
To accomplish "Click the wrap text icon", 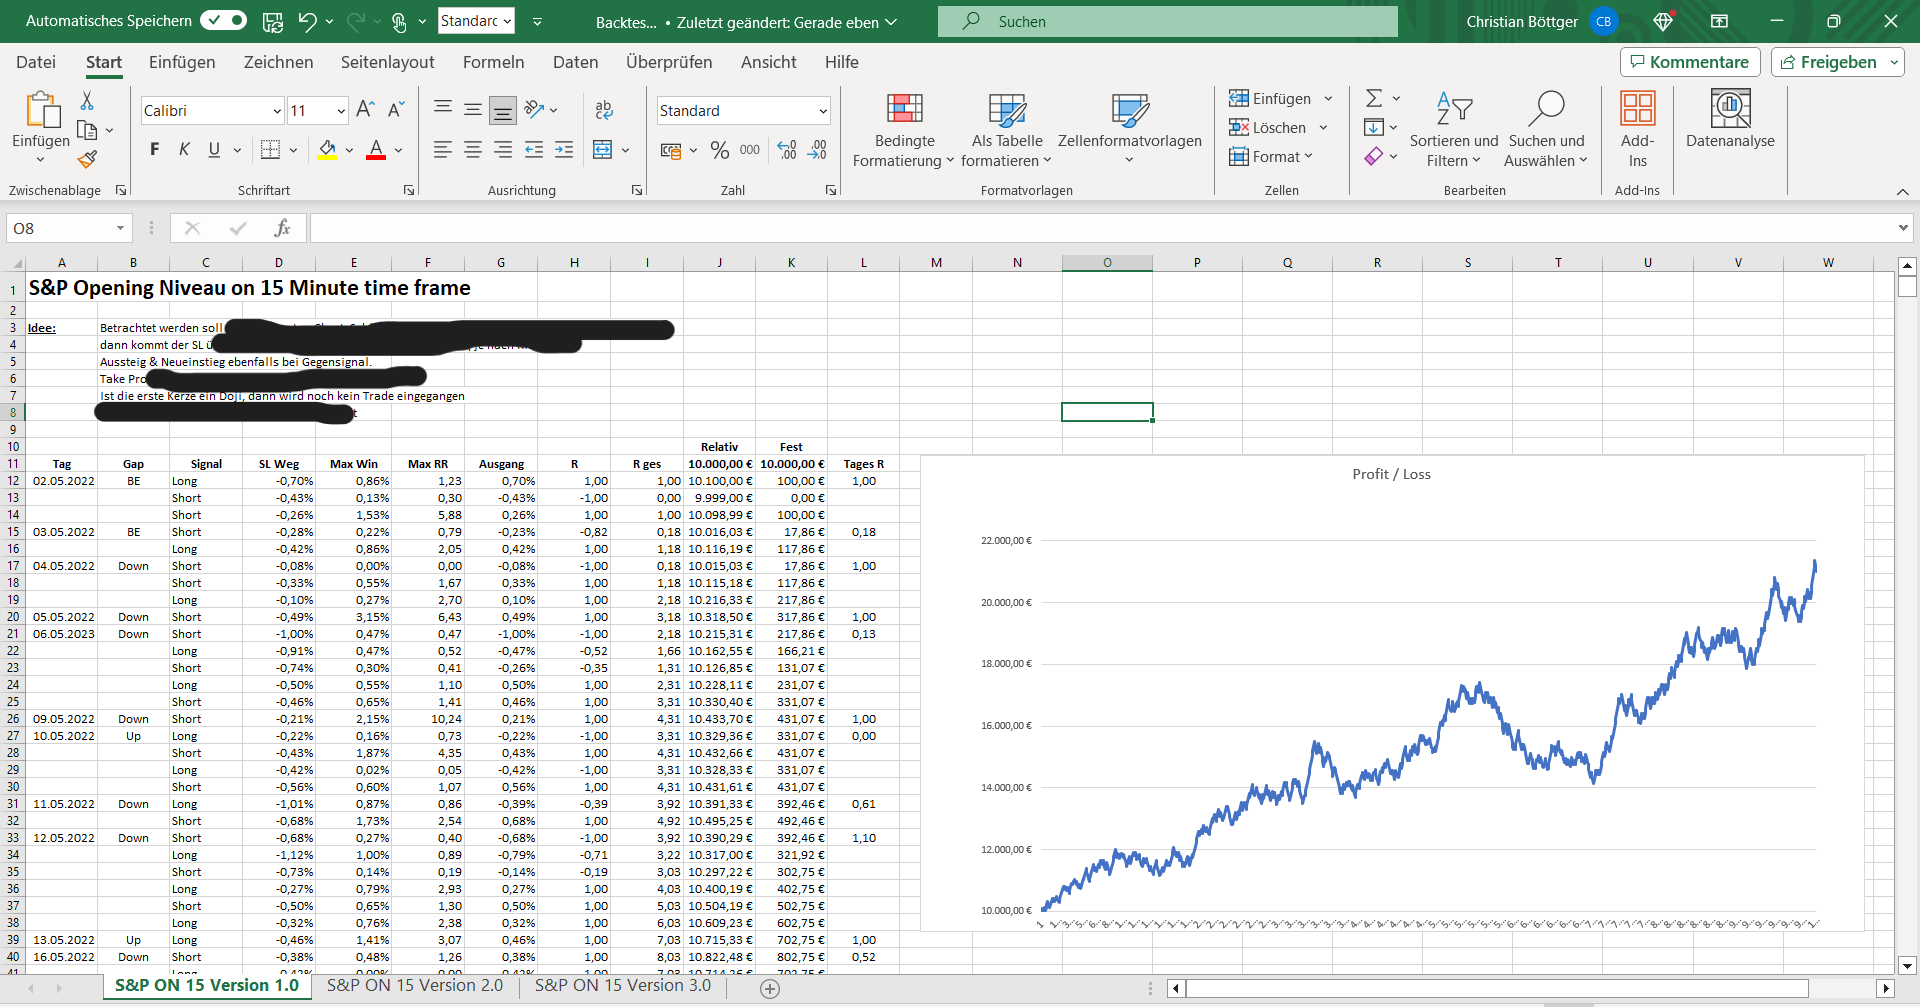I will 603,110.
